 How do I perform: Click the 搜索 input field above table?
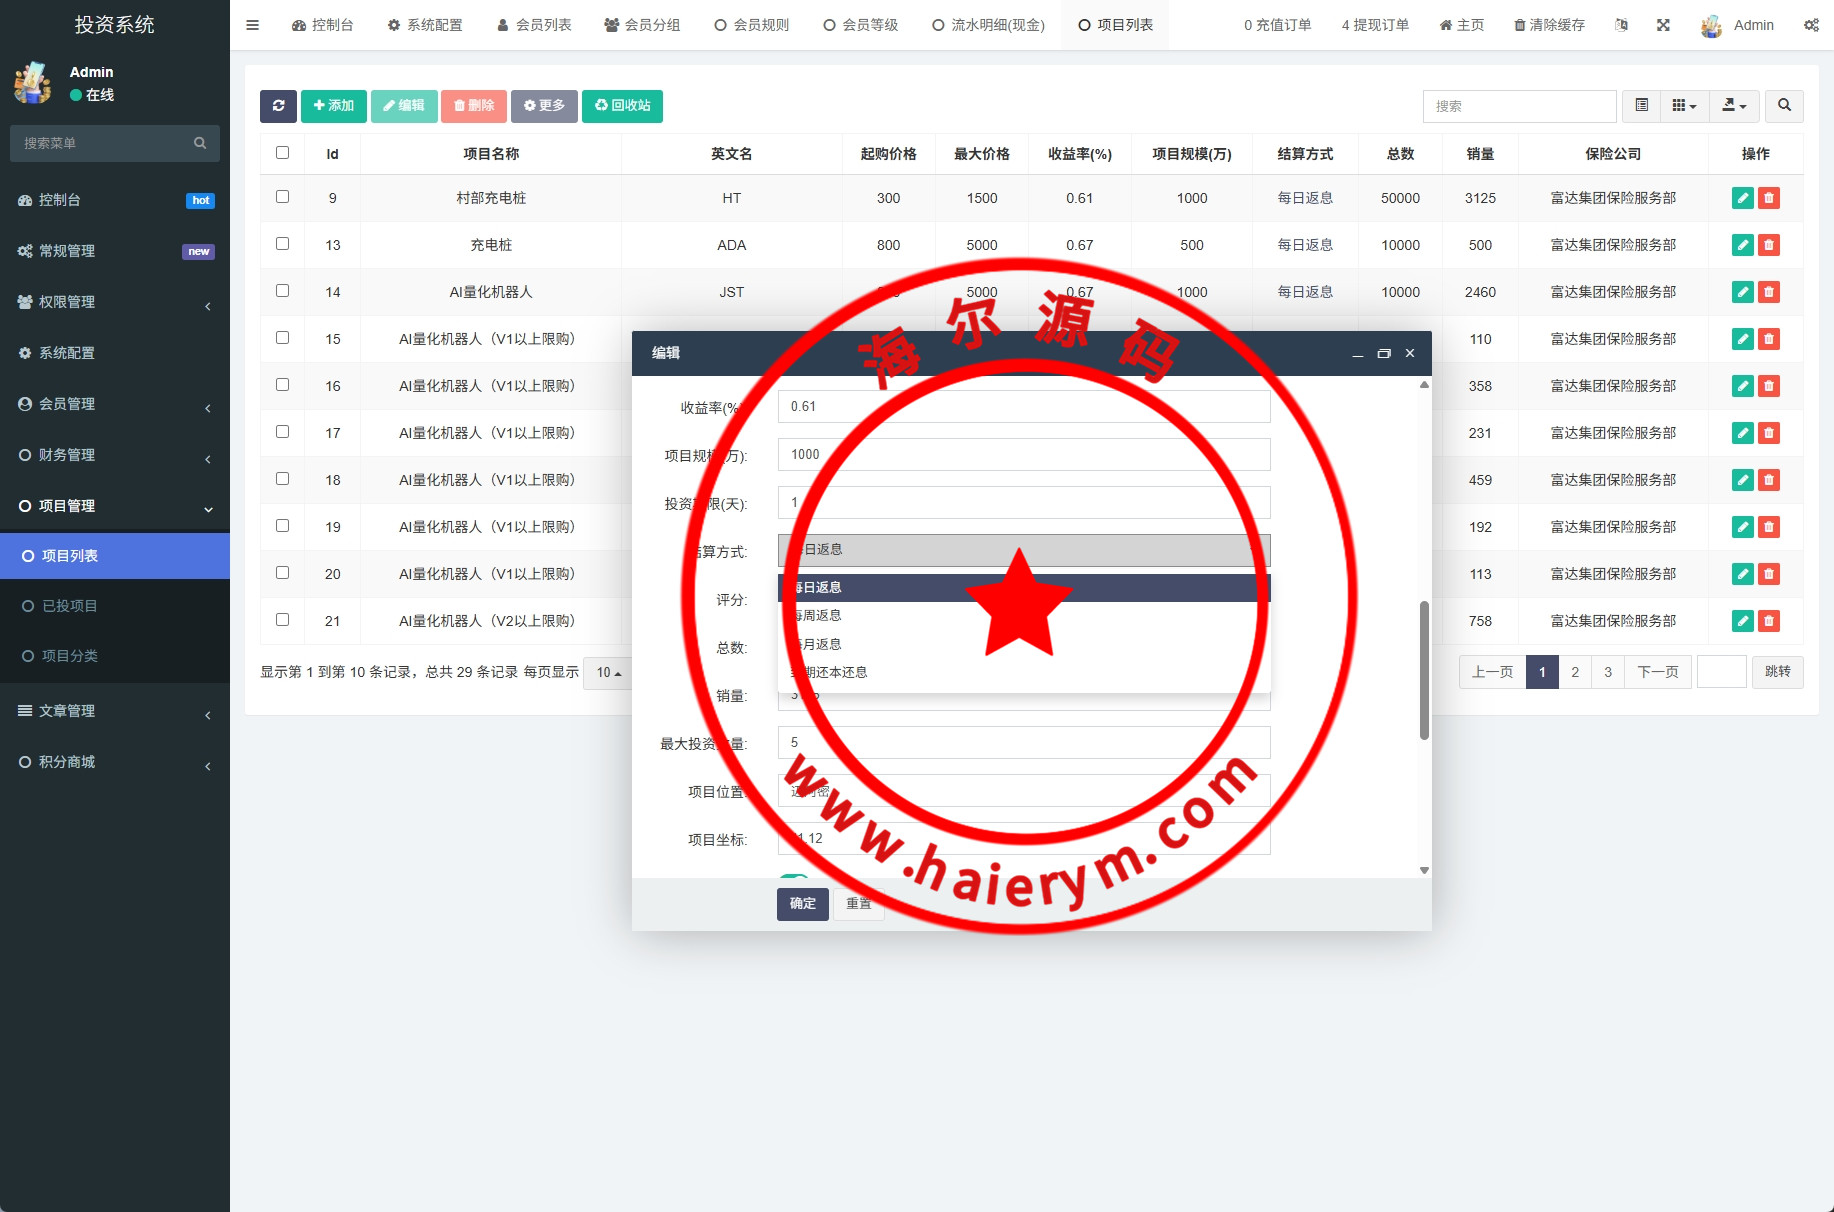pyautogui.click(x=1518, y=106)
